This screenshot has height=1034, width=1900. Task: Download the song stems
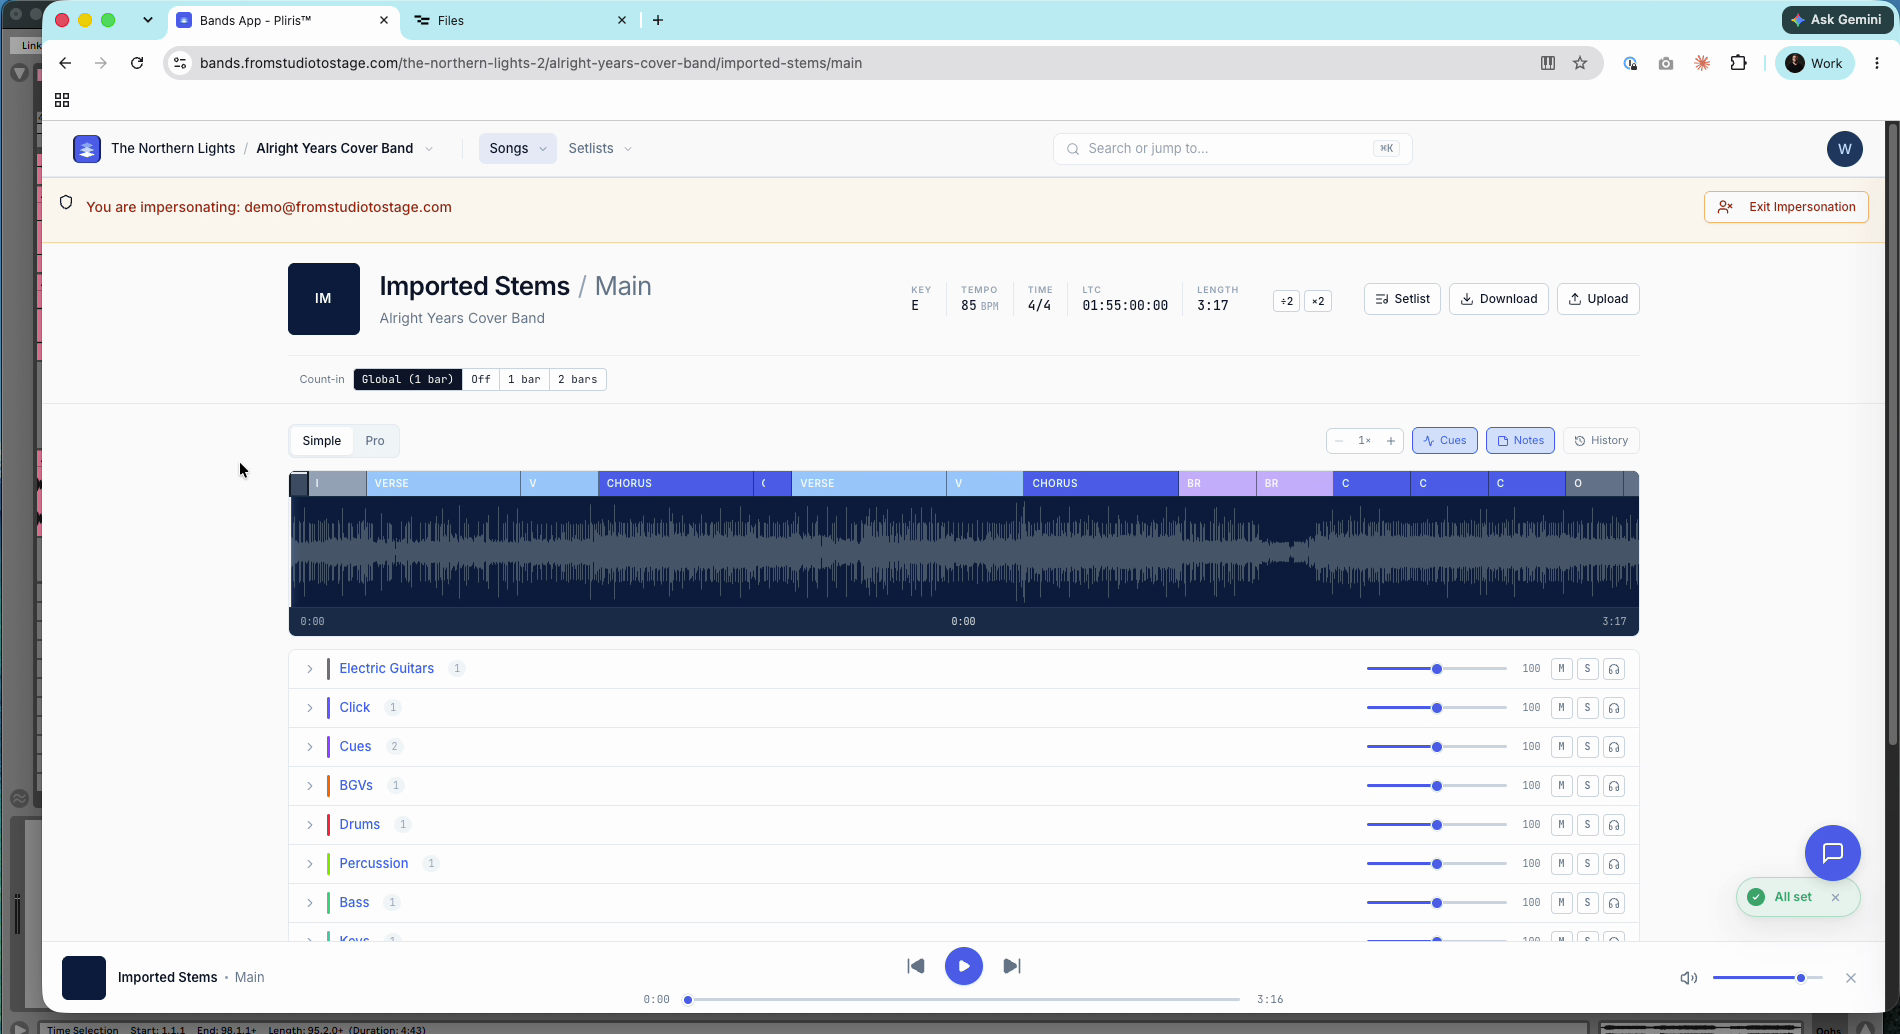(x=1498, y=299)
